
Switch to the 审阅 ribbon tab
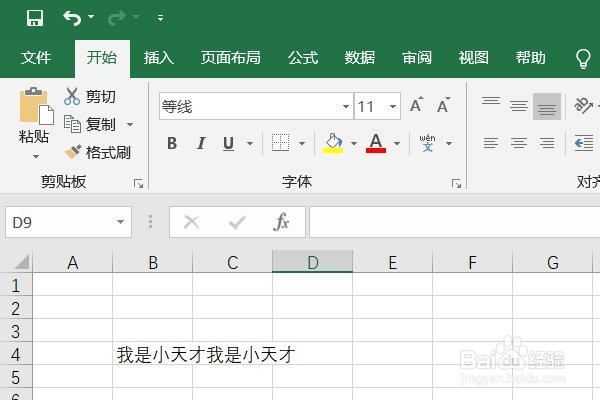click(x=417, y=58)
